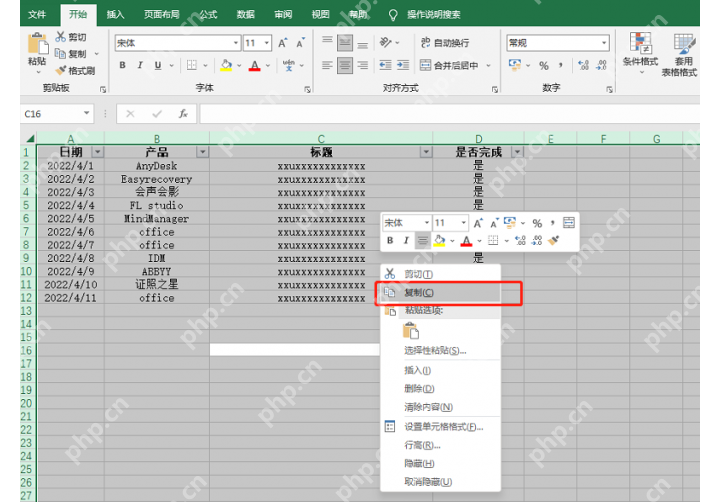
Task: Click the ribbon Copy (复制) button
Action: pyautogui.click(x=72, y=54)
